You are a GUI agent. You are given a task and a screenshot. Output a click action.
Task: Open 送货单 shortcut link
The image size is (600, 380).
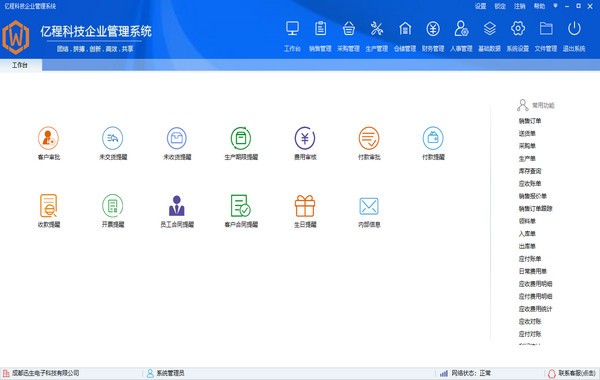527,134
